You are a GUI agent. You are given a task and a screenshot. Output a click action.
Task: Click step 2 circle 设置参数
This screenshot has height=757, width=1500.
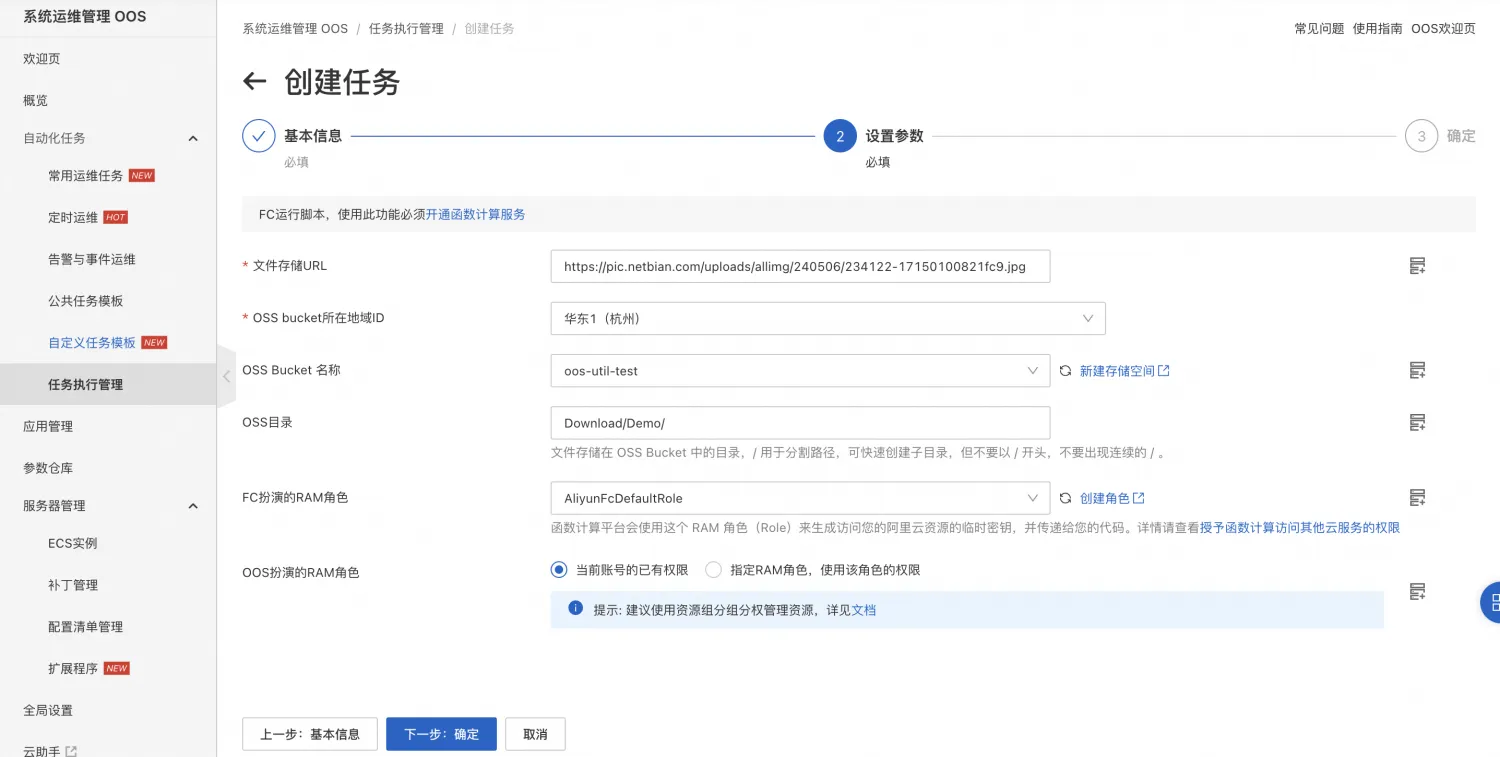840,136
